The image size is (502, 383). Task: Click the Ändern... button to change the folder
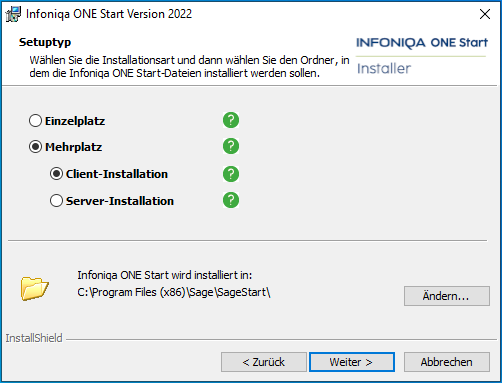point(447,296)
